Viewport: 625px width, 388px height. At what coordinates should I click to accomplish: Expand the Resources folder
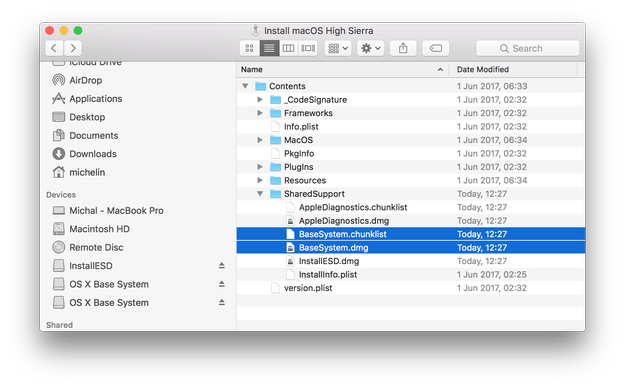click(x=260, y=180)
